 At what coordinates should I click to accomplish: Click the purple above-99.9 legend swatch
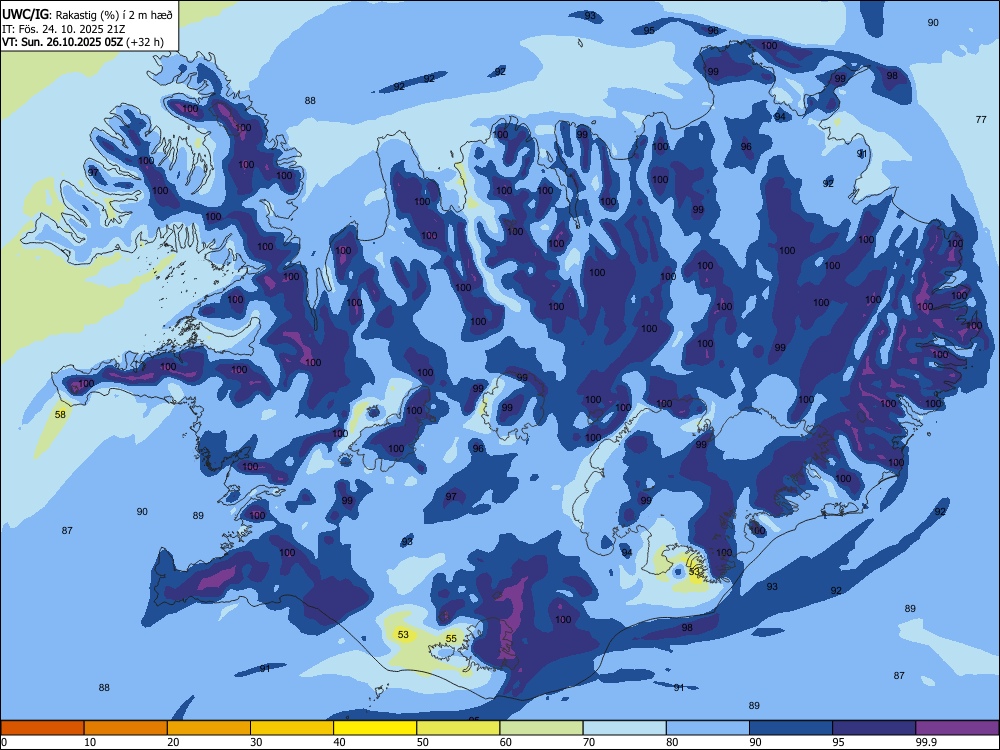click(957, 728)
